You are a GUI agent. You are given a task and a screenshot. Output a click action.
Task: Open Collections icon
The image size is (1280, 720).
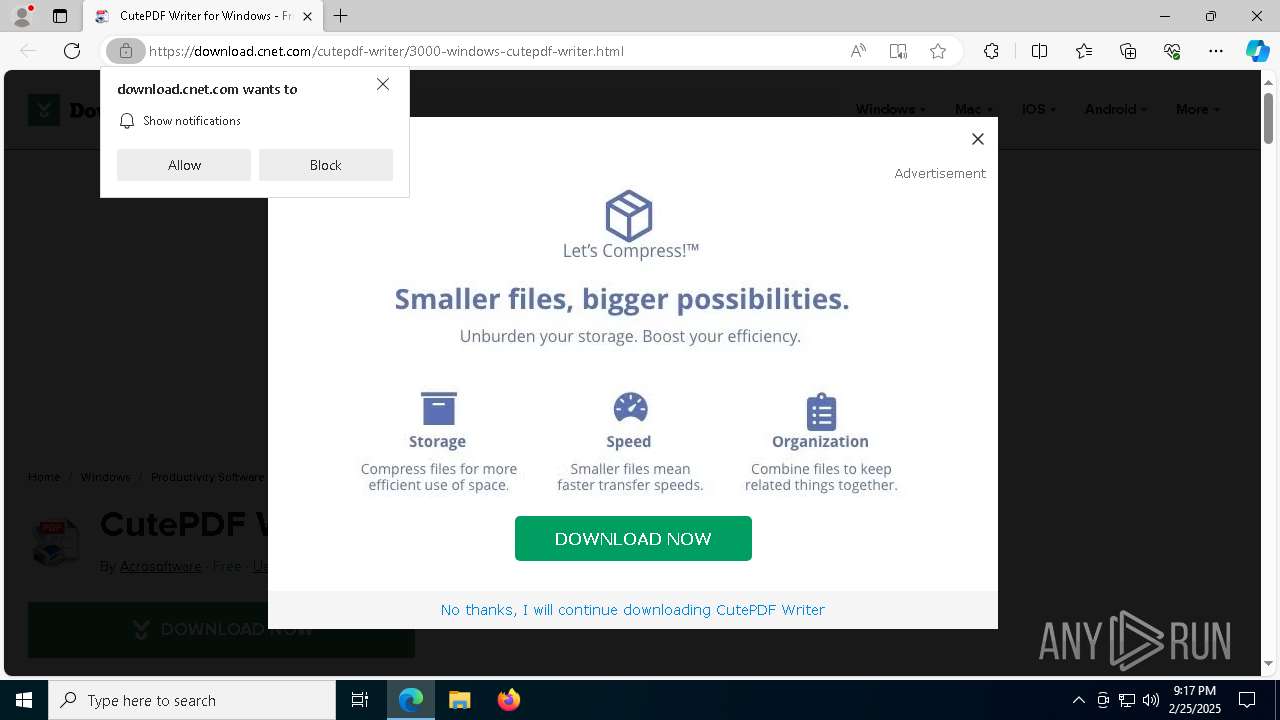[1128, 51]
